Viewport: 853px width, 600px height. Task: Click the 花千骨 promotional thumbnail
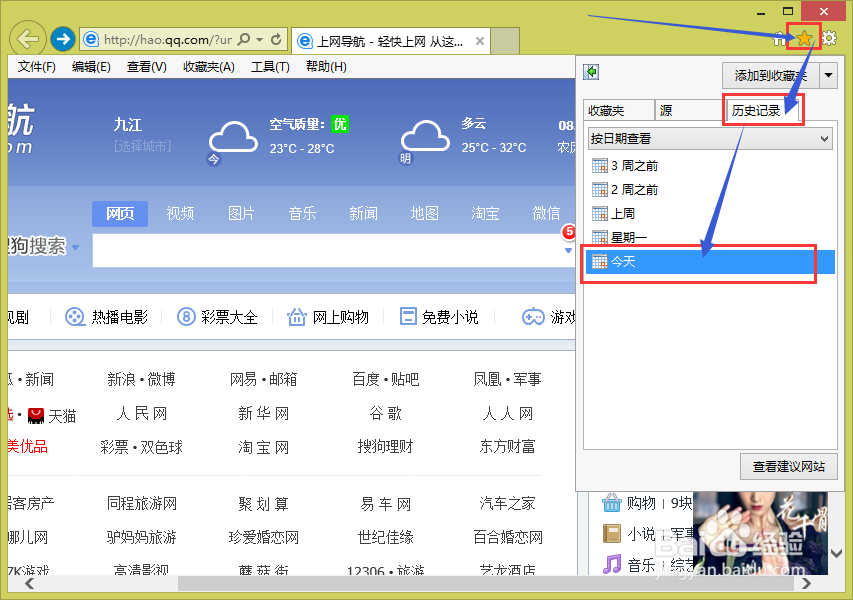click(760, 533)
